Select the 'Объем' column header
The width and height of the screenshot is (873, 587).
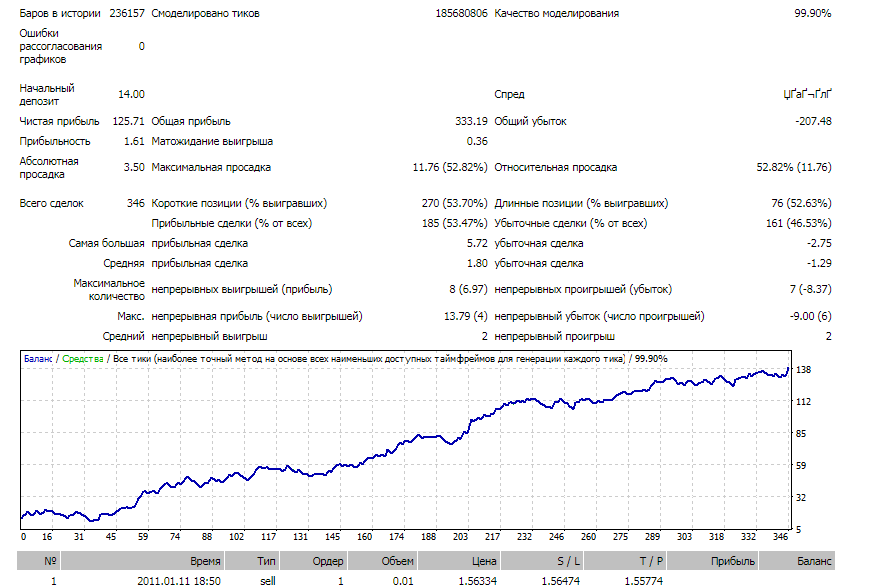382,561
